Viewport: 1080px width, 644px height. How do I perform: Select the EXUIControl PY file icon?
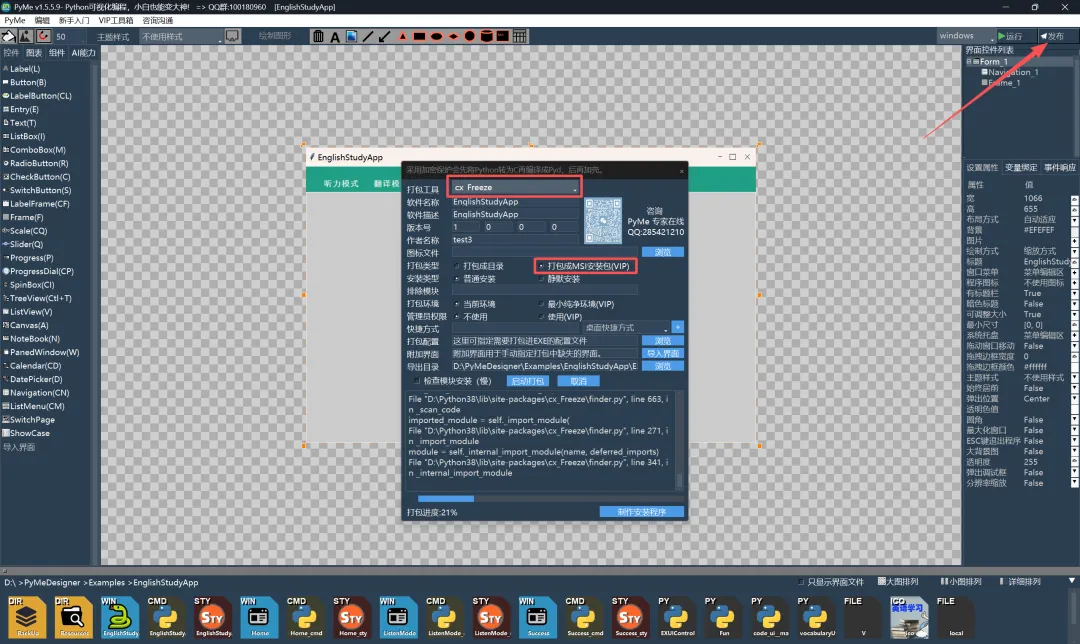point(677,617)
